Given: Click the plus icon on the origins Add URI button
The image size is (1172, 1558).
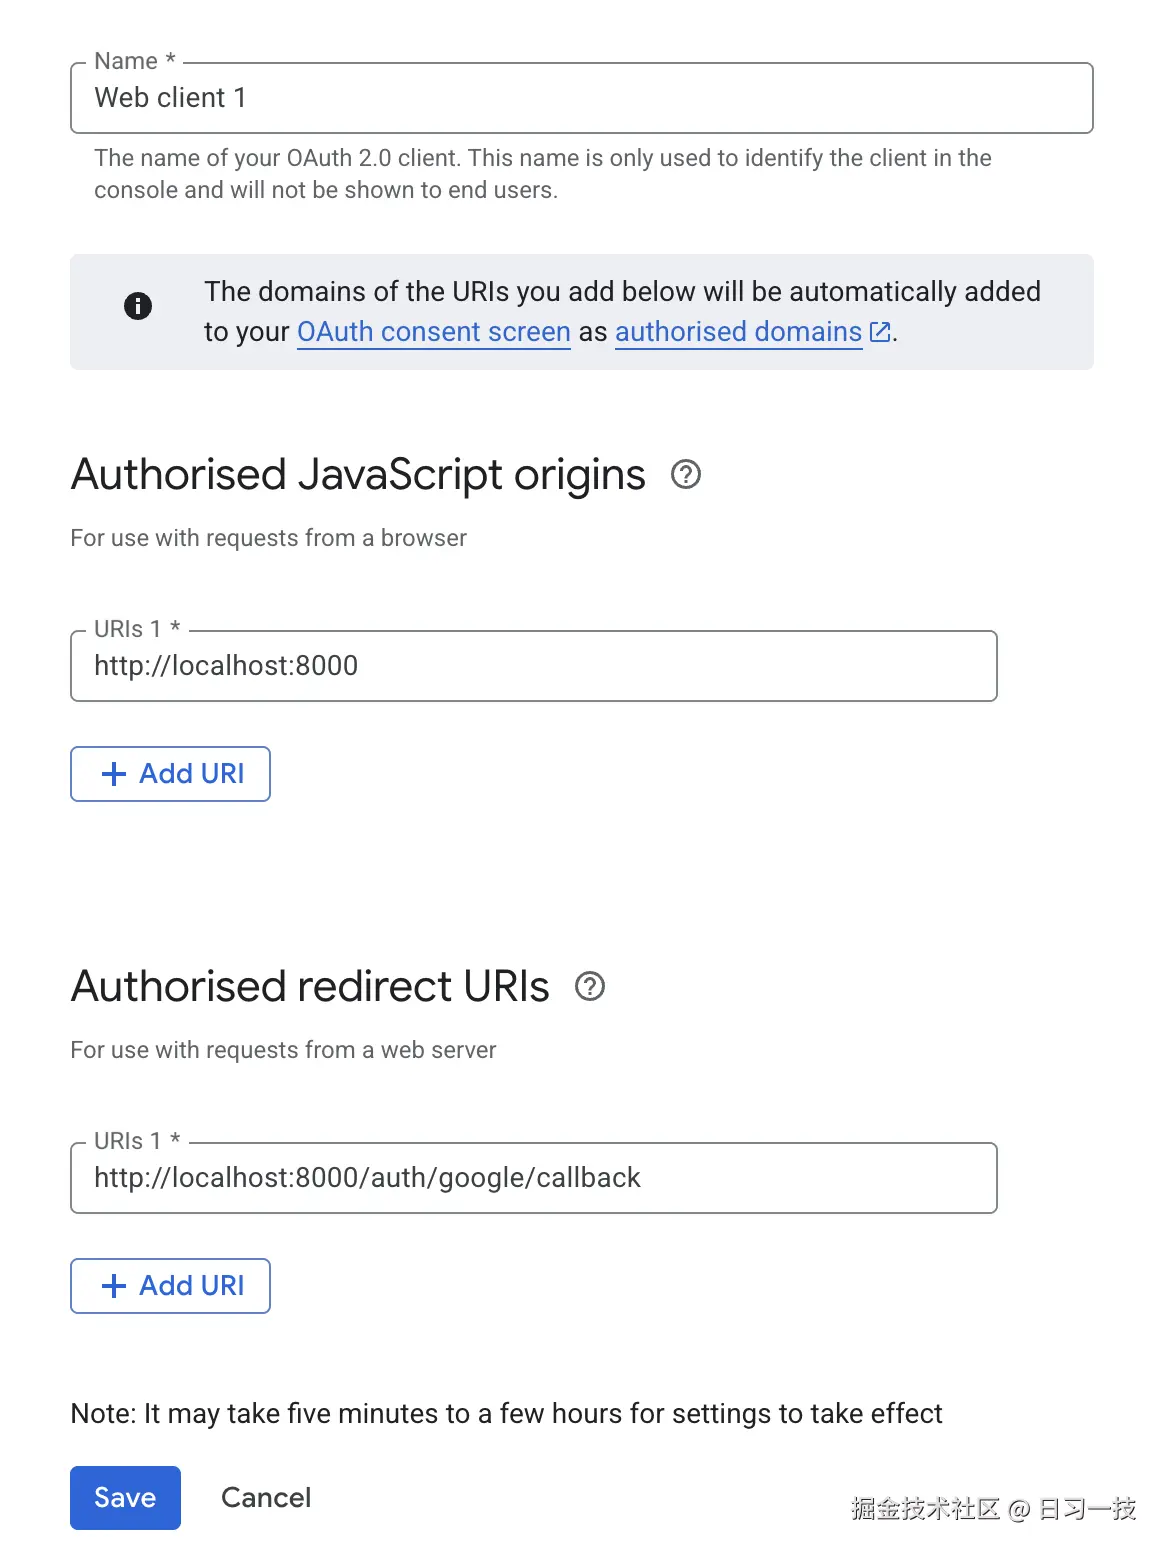Looking at the screenshot, I should (113, 774).
